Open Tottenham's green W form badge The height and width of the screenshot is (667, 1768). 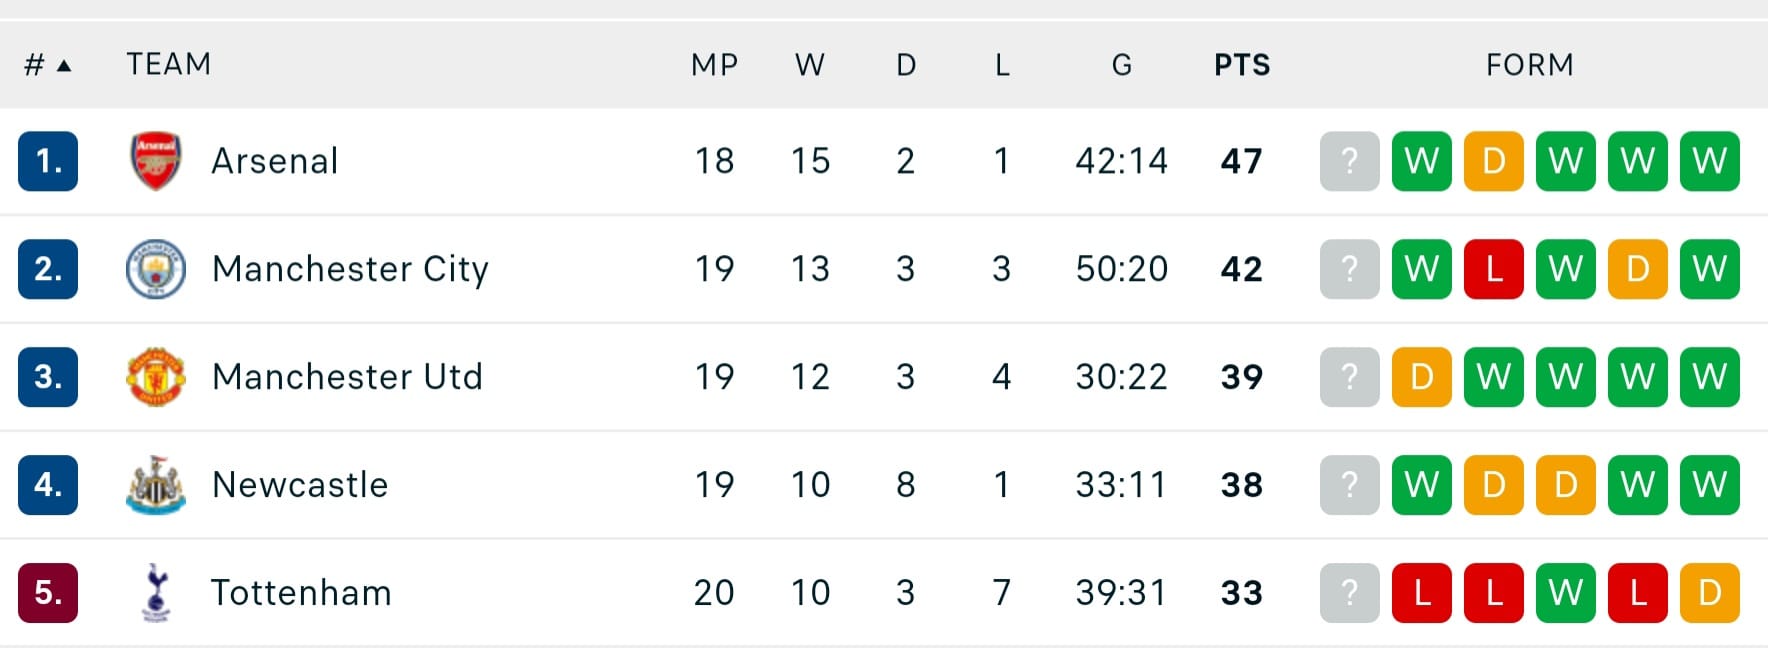tap(1566, 593)
